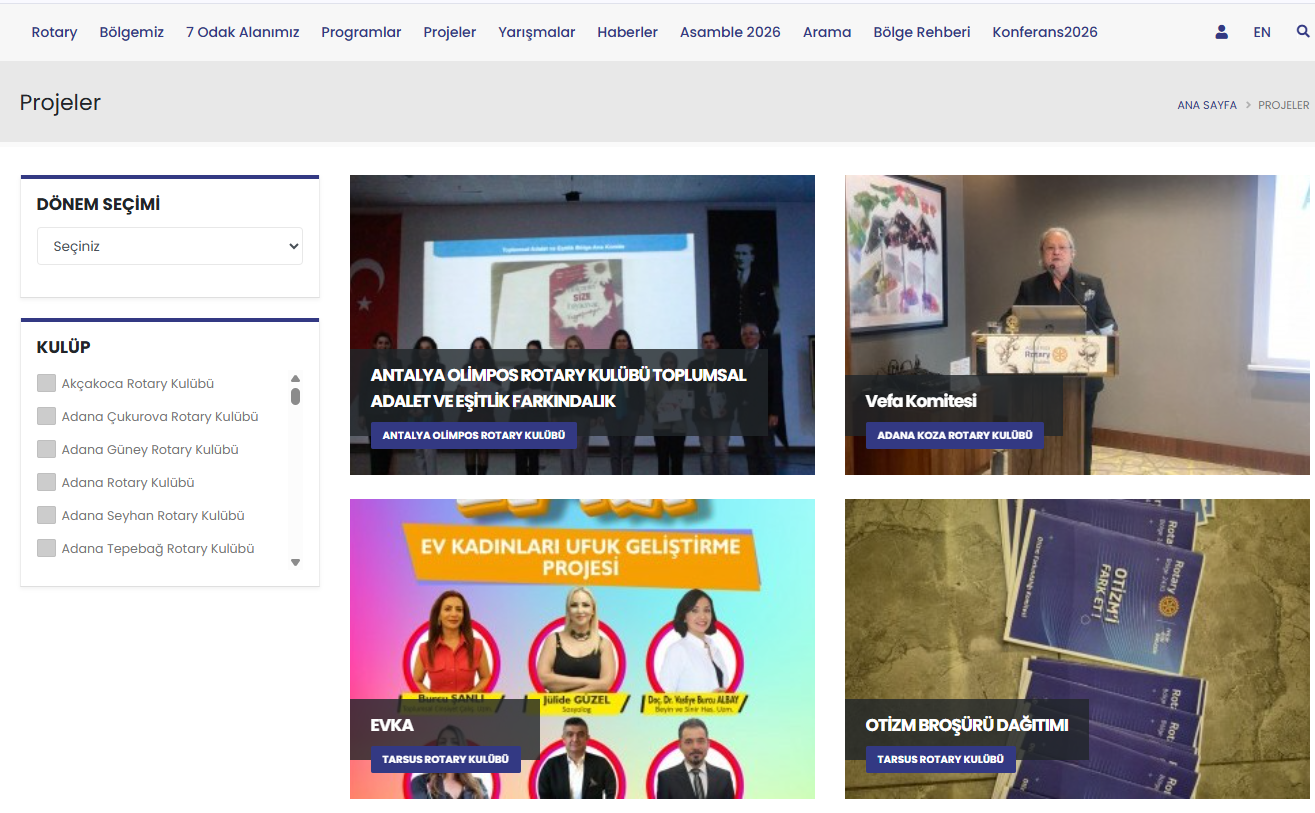Image resolution: width=1315 pixels, height=813 pixels.
Task: Open the Otizm Broşürü Dağıtımı project
Action: tap(966, 725)
